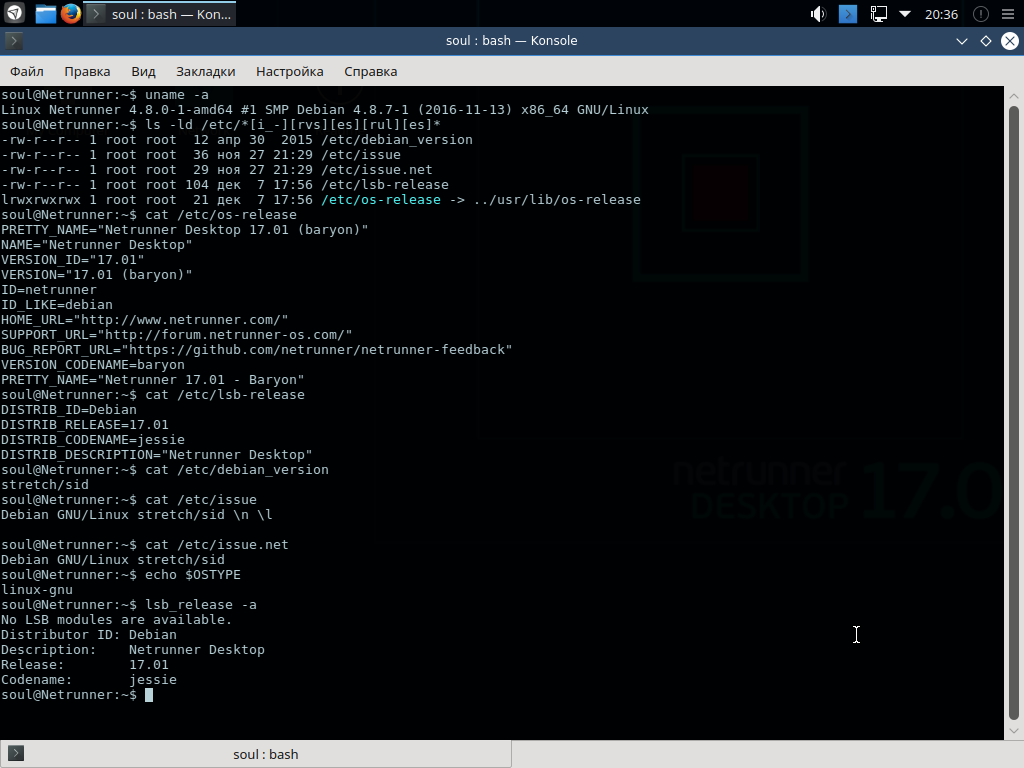This screenshot has width=1024, height=768.
Task: Click the 'Distributor ID: Debian' line
Action: 89,635
